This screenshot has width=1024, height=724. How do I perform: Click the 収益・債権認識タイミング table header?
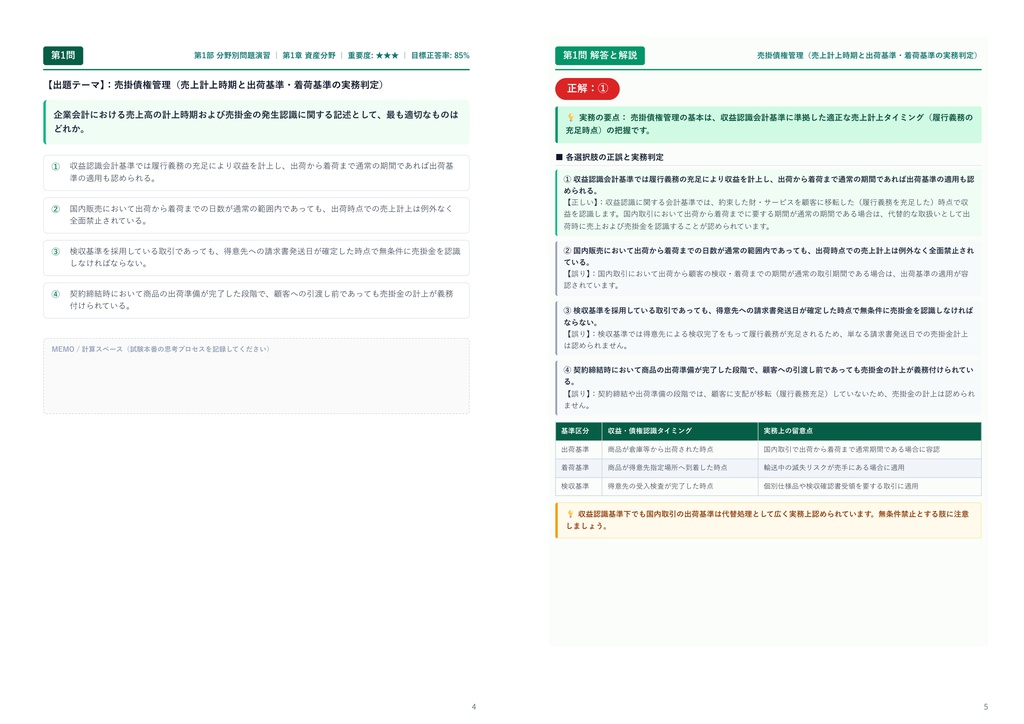(679, 431)
